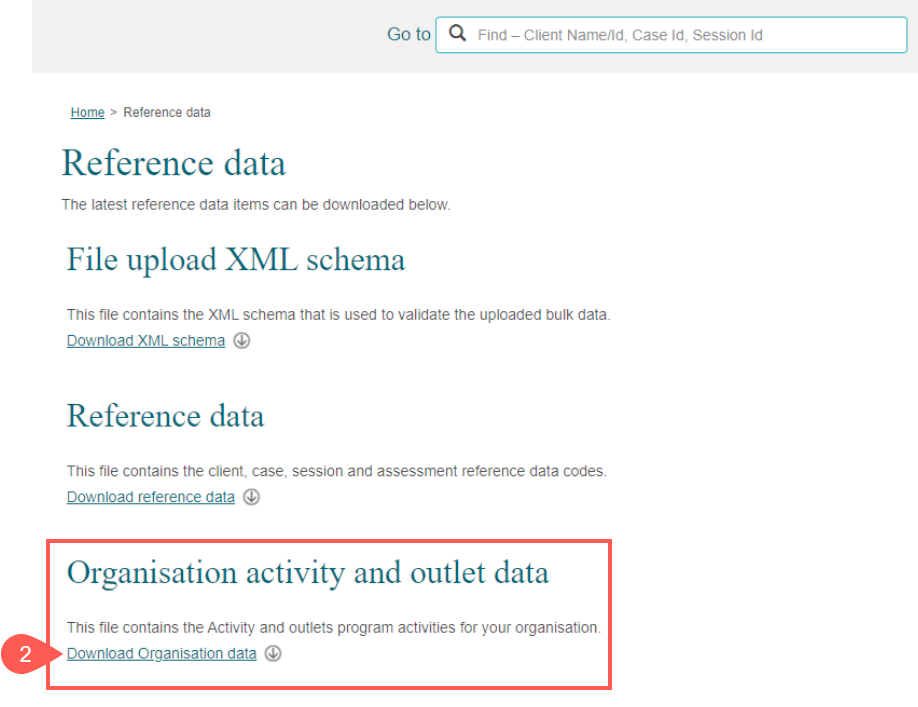This screenshot has height=707, width=918.
Task: Click the magnifying glass search icon
Action: (458, 34)
